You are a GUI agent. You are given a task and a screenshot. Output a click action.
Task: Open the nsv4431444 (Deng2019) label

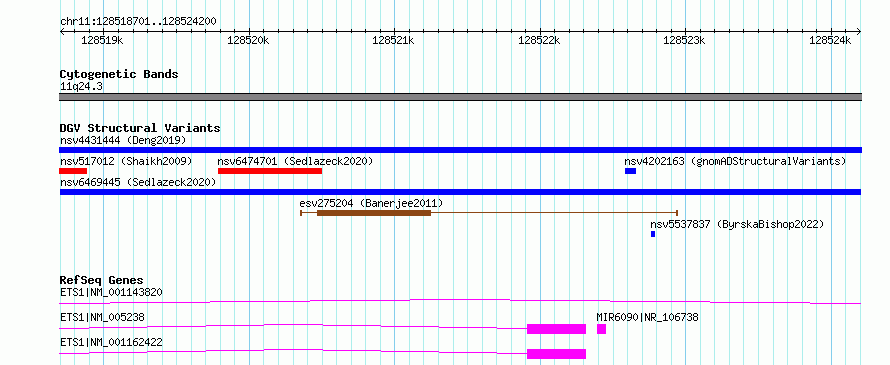123,140
